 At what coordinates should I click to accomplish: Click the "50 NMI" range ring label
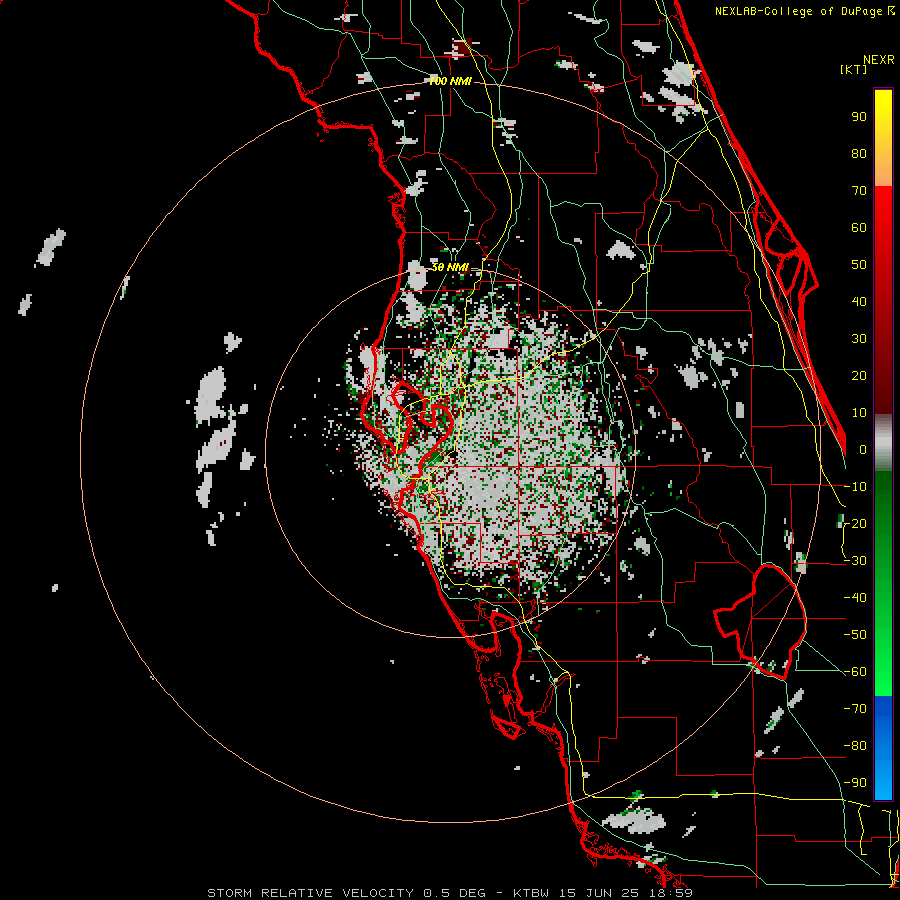(x=450, y=267)
